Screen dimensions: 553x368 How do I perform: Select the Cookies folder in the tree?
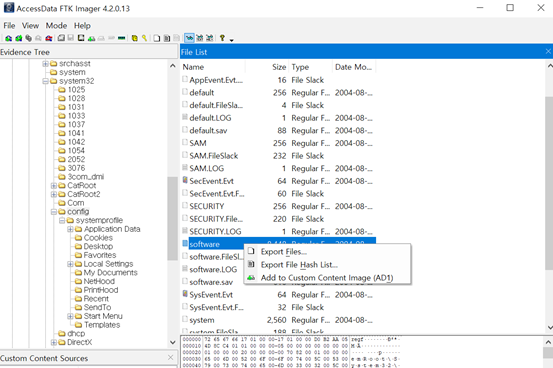pos(98,238)
